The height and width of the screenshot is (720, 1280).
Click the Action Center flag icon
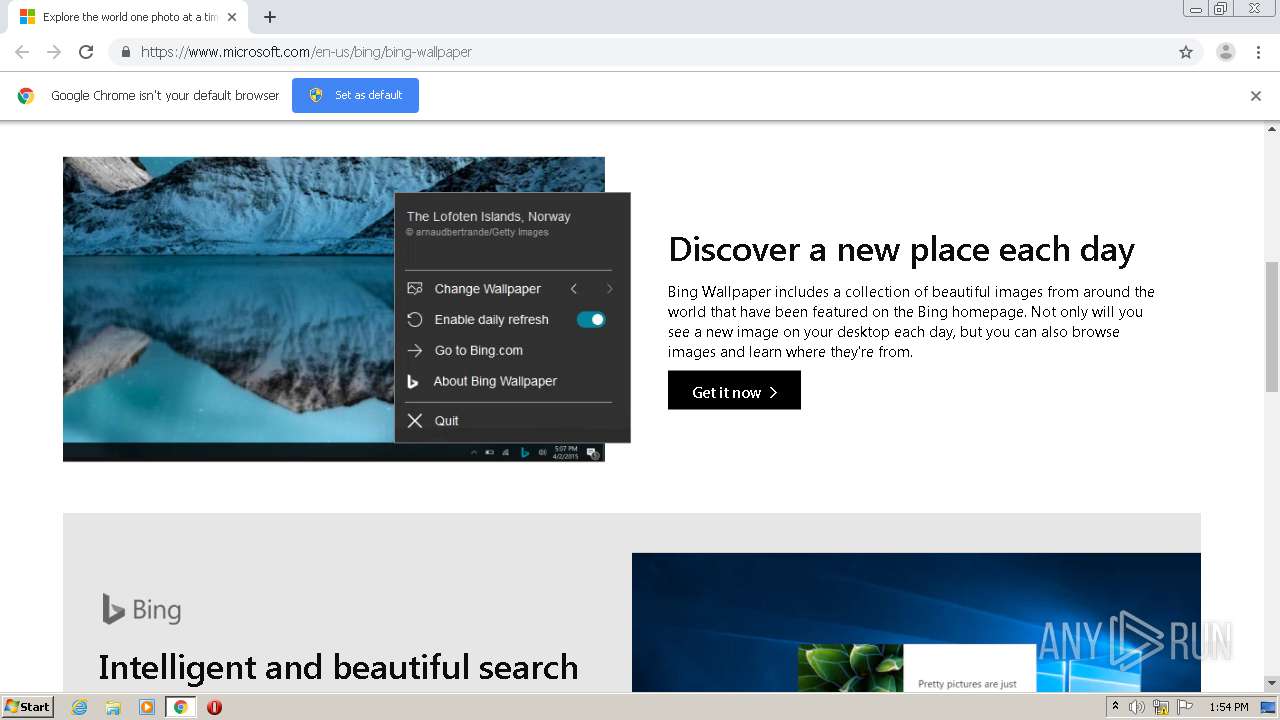[x=1185, y=707]
